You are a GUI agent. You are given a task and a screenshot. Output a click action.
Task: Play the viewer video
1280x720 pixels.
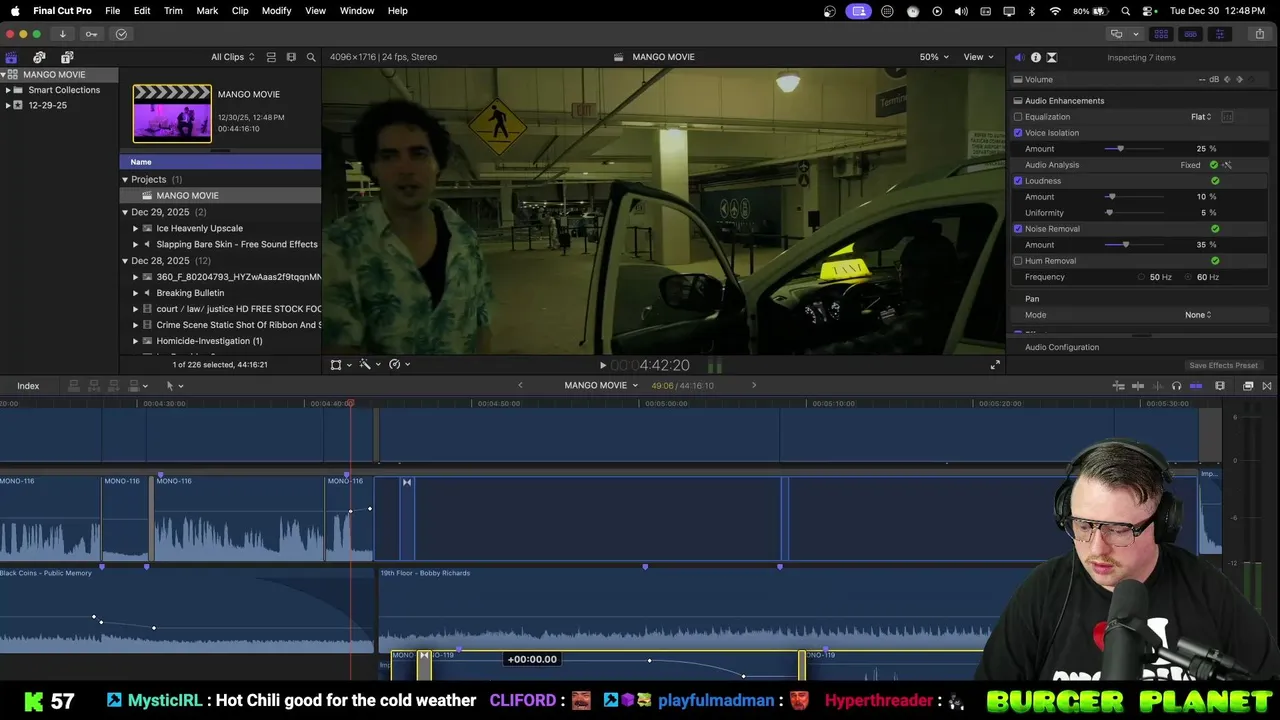point(602,365)
